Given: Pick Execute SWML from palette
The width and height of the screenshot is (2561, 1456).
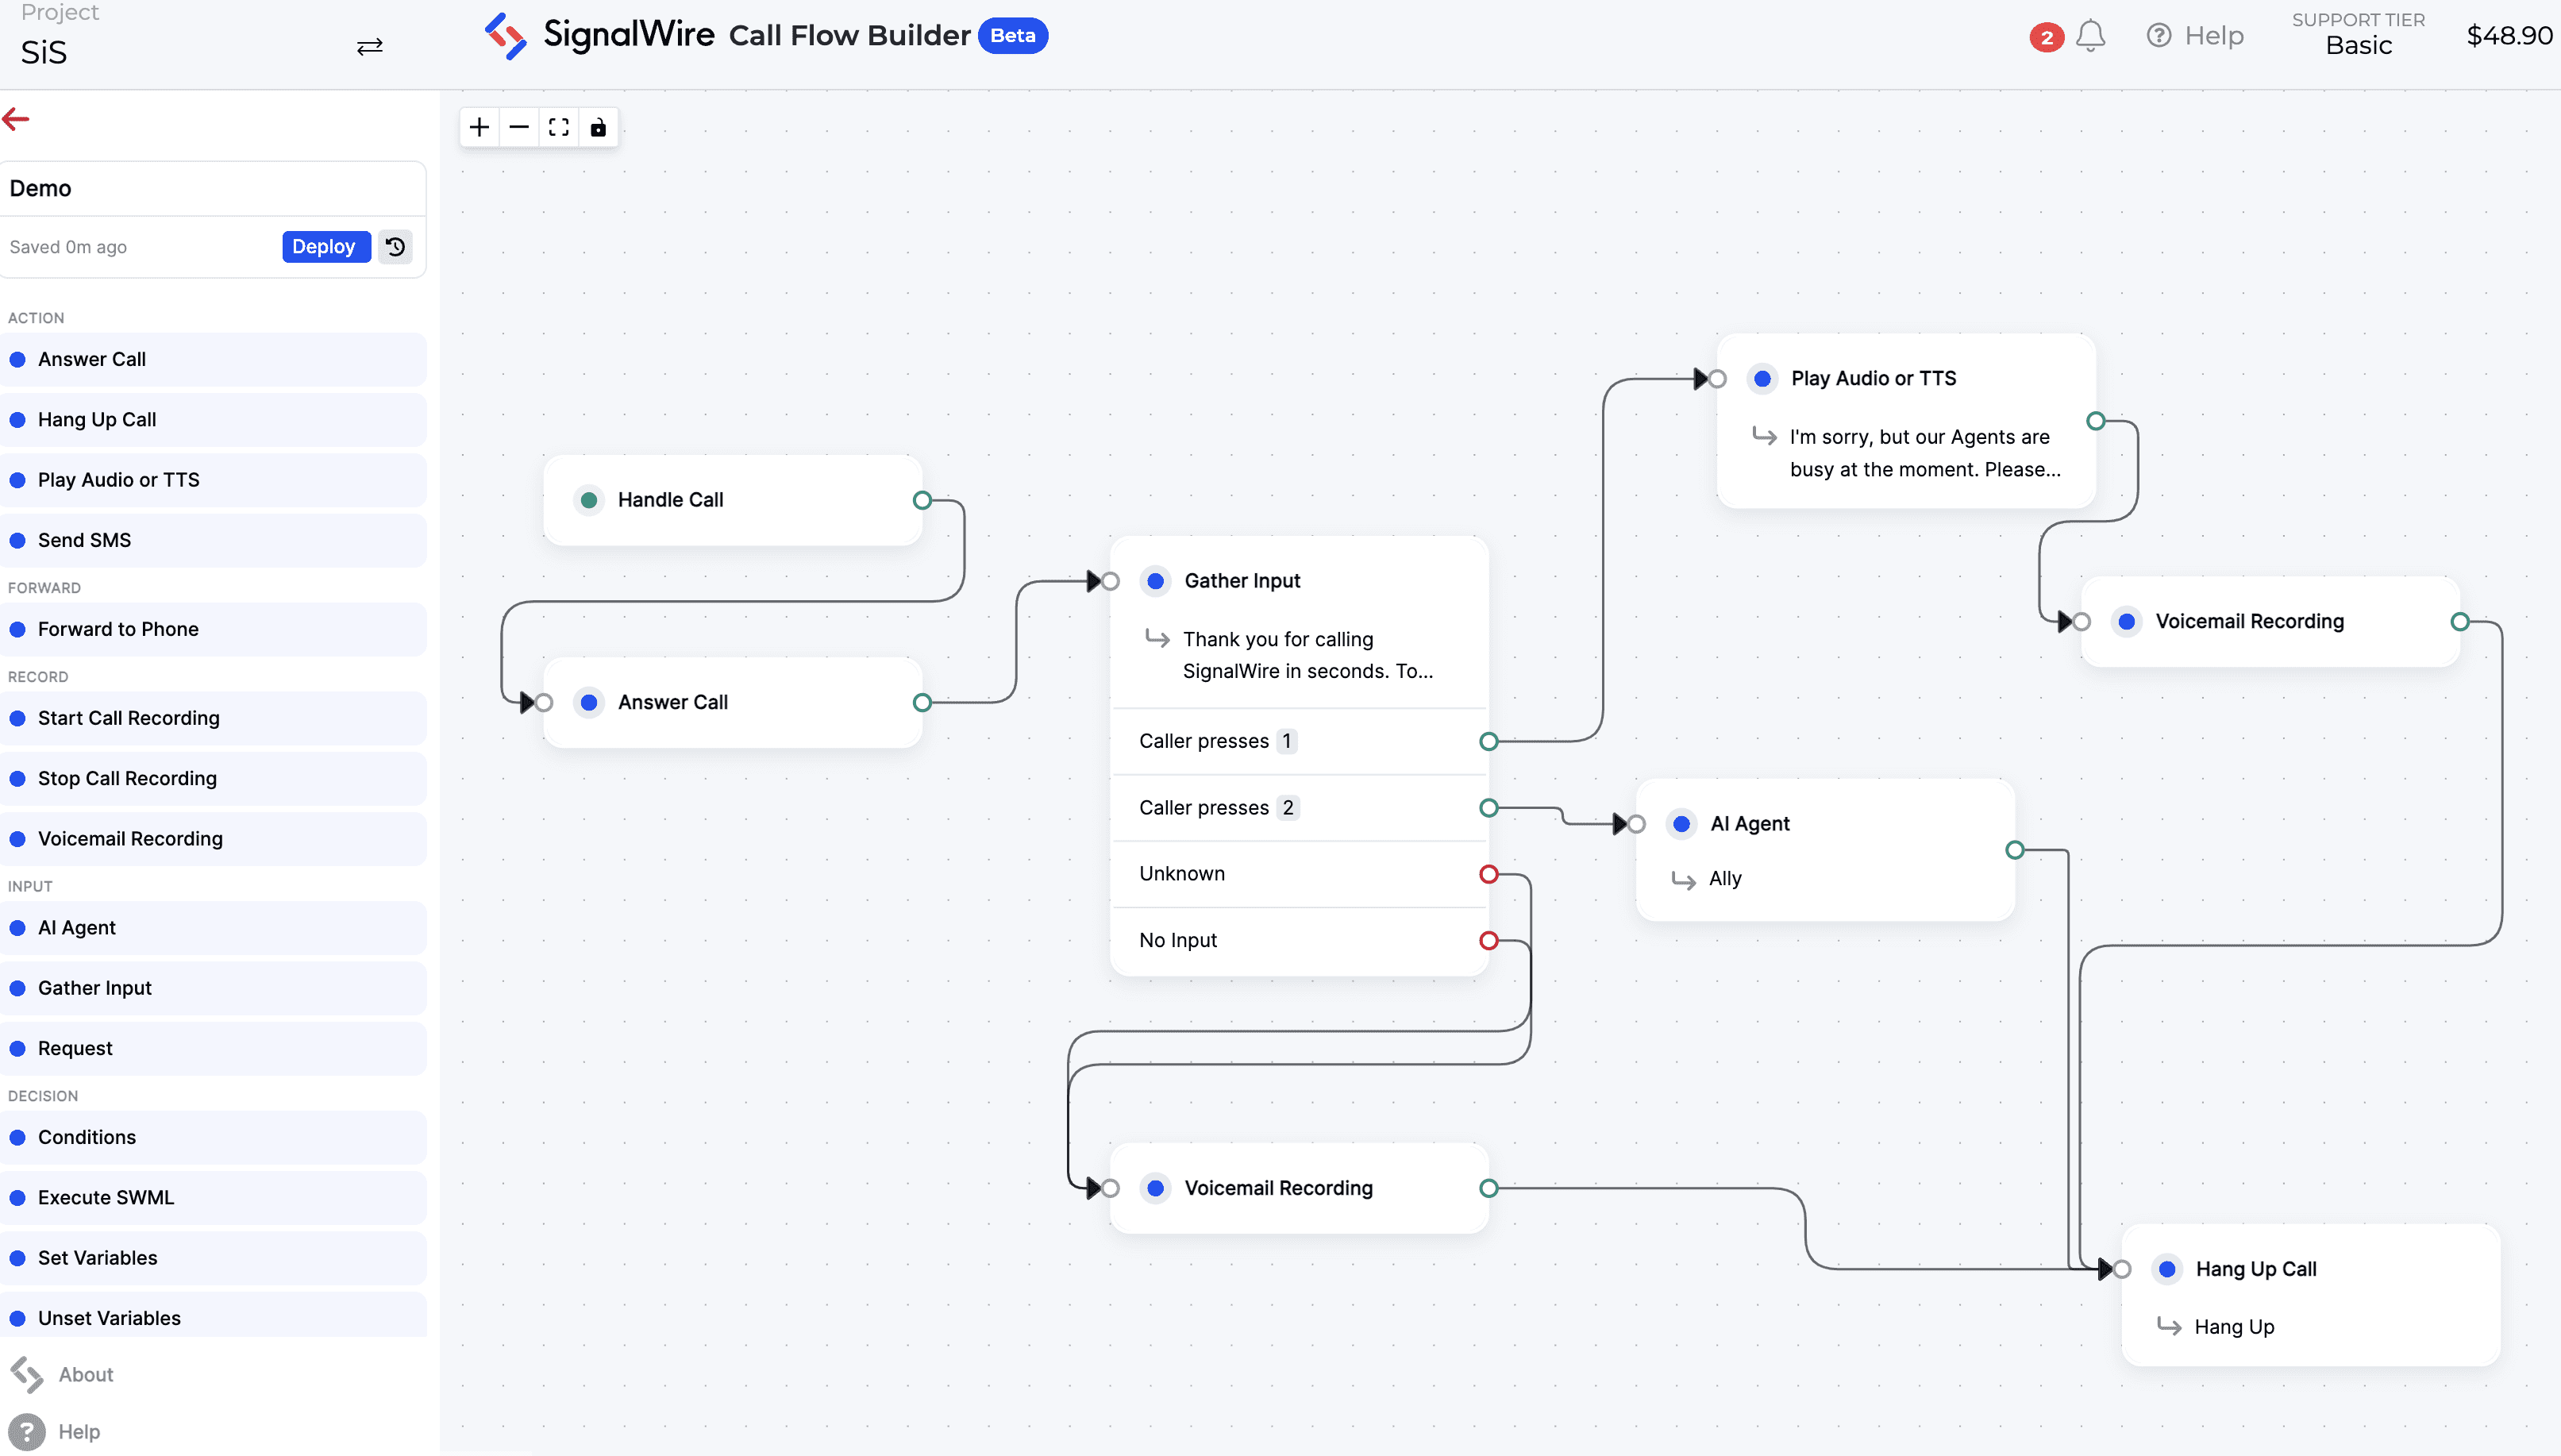Looking at the screenshot, I should pos(213,1198).
